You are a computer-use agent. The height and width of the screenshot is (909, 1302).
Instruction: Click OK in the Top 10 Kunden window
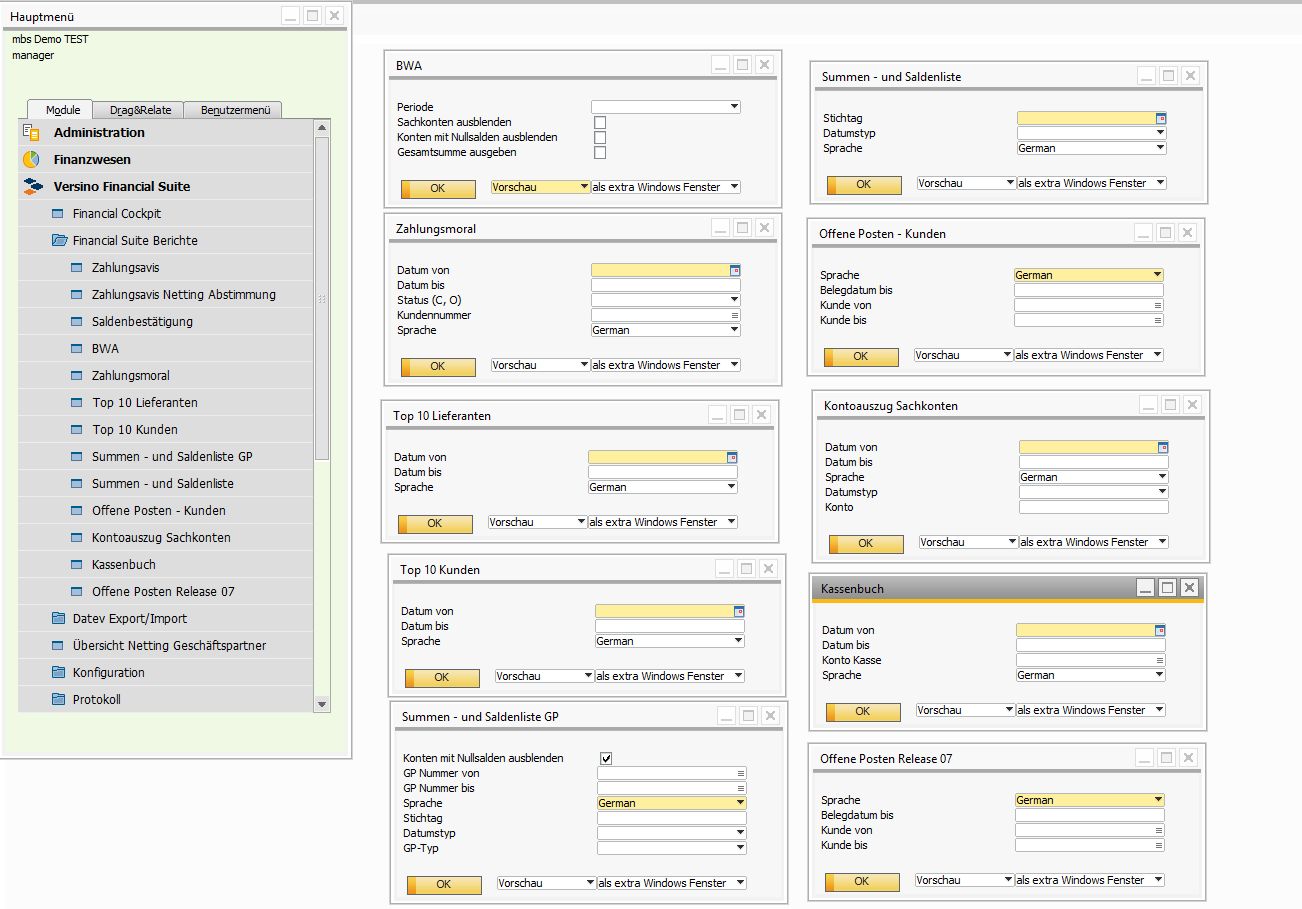(442, 678)
